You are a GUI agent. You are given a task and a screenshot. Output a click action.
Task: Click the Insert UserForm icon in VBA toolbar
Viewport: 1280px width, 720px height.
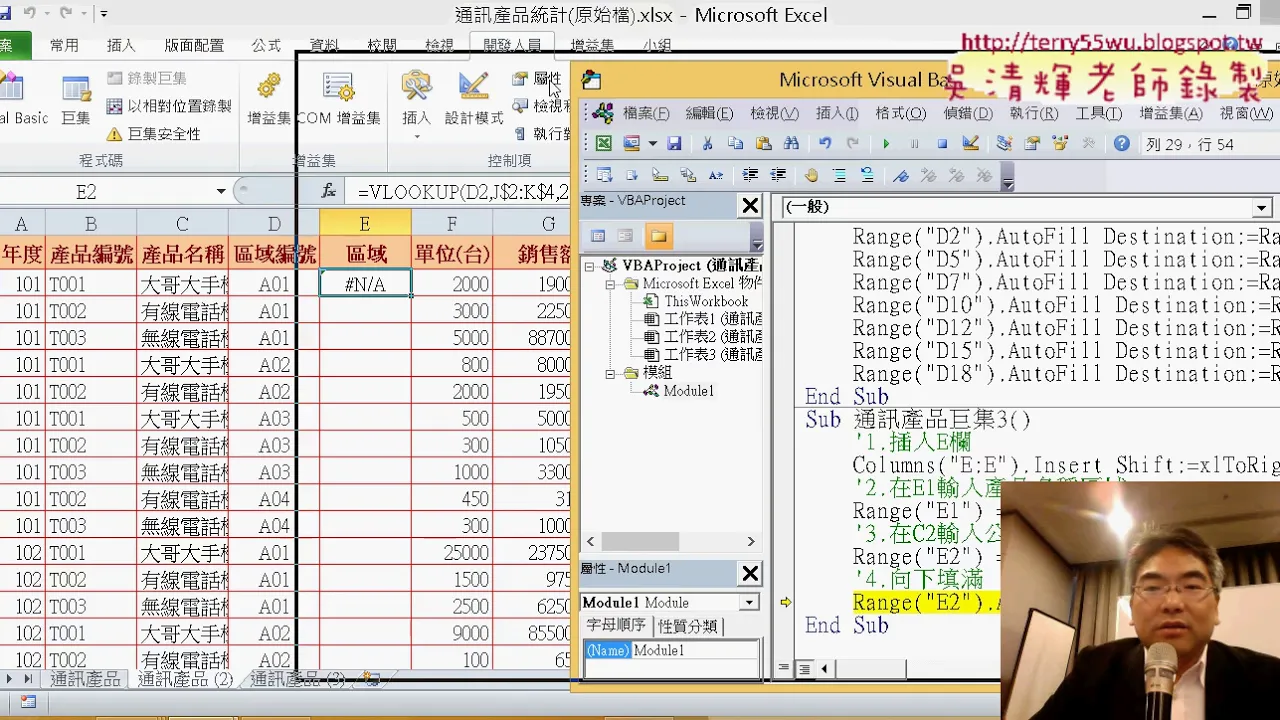(632, 144)
